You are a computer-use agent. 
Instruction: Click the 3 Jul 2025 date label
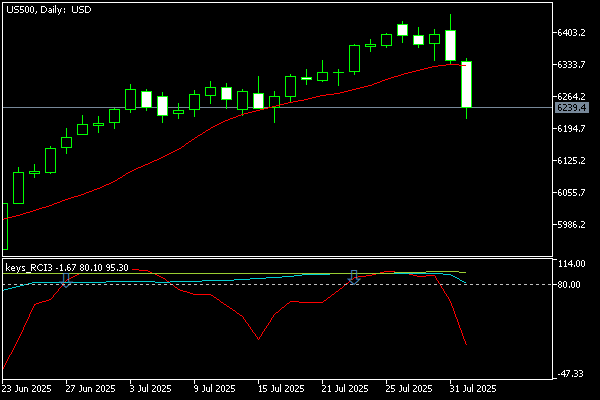point(150,389)
